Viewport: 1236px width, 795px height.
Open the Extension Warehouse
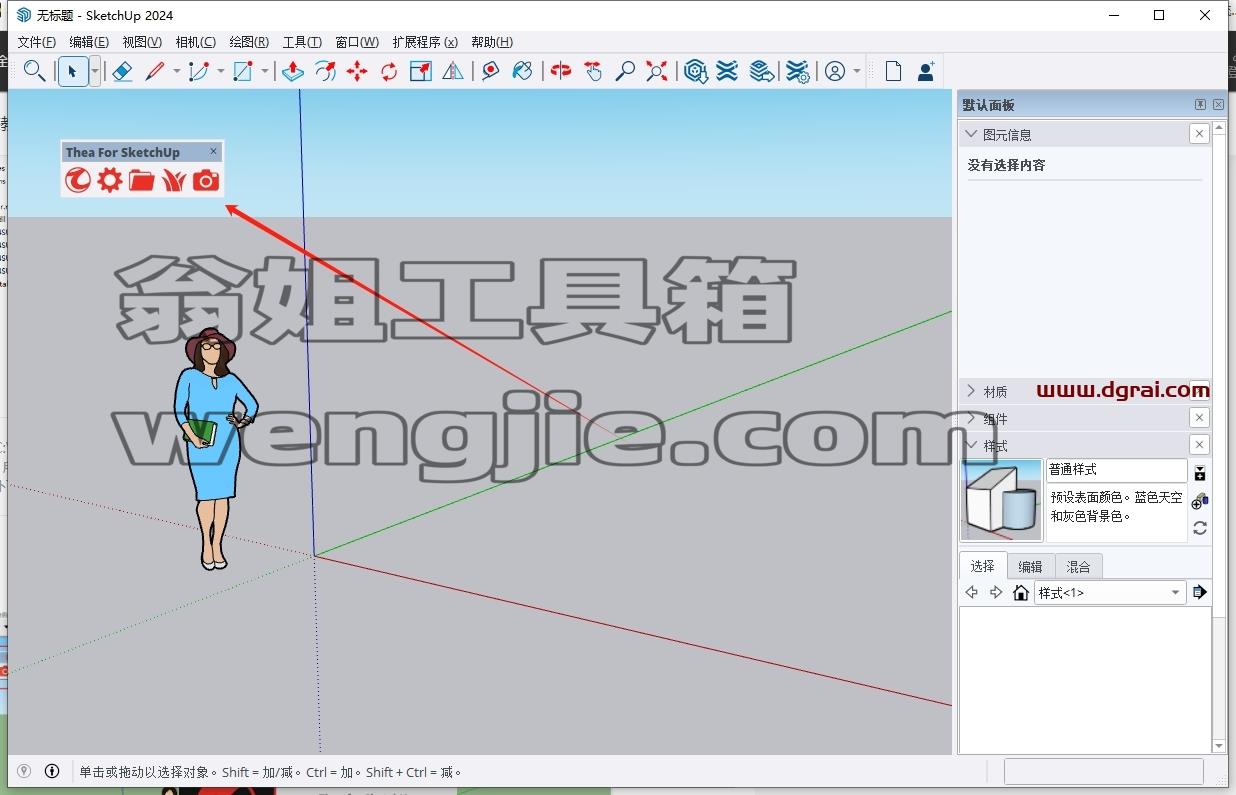coord(728,71)
